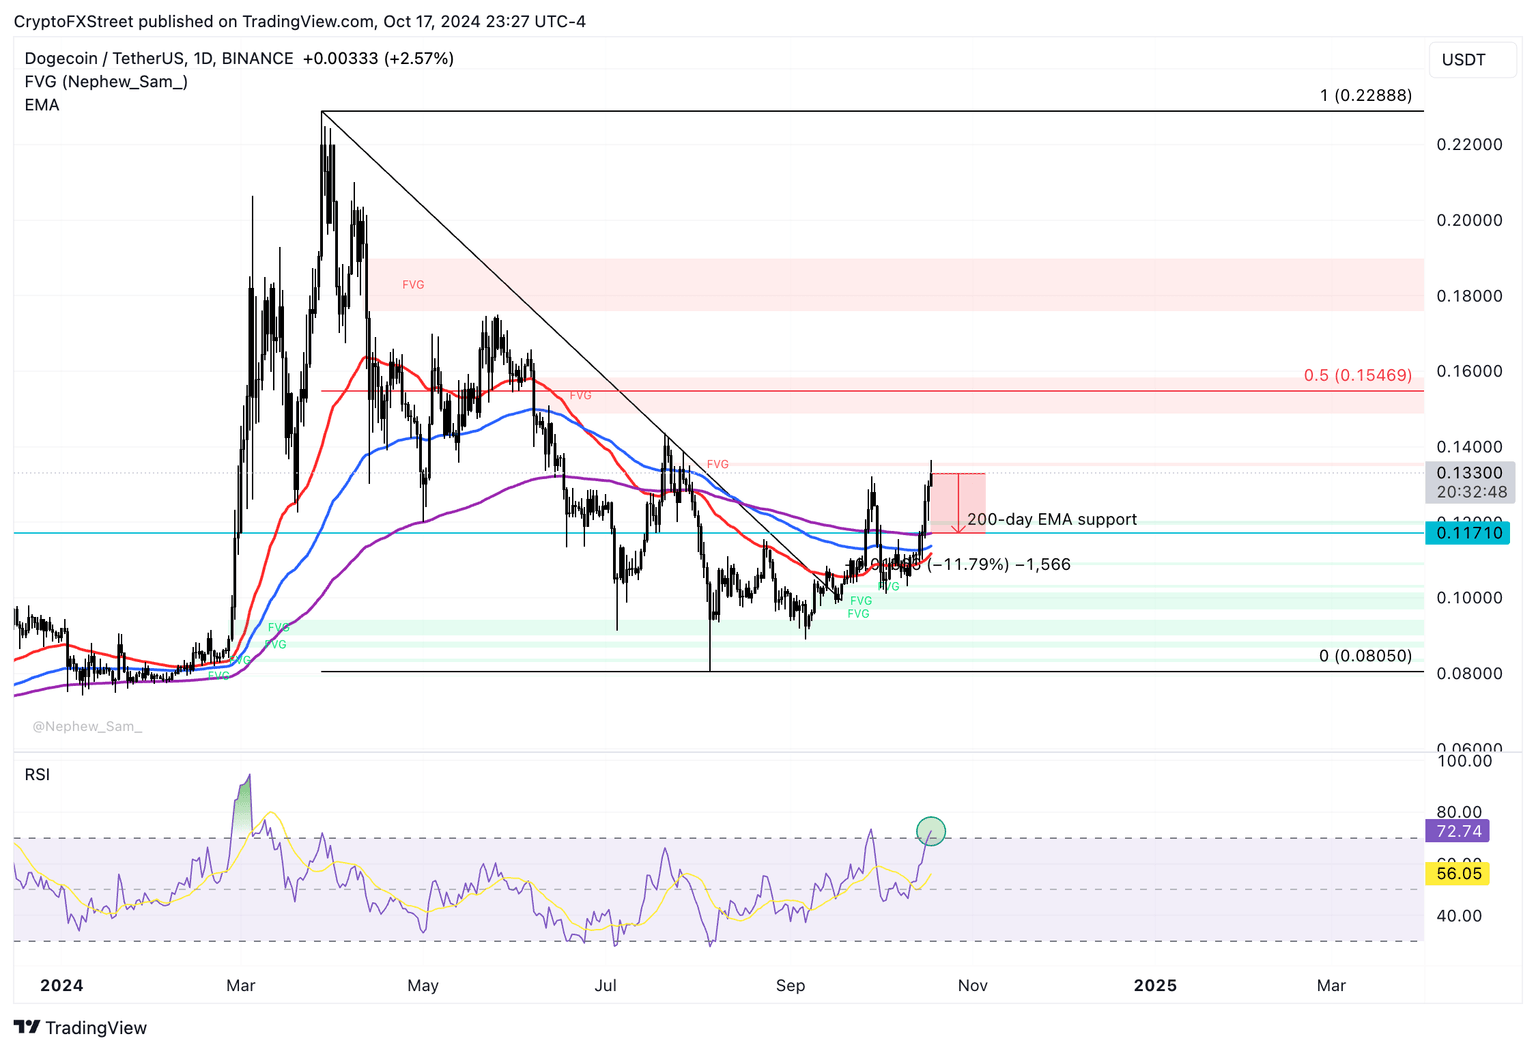Select the EMA indicator label
This screenshot has width=1536, height=1051.
pos(42,105)
